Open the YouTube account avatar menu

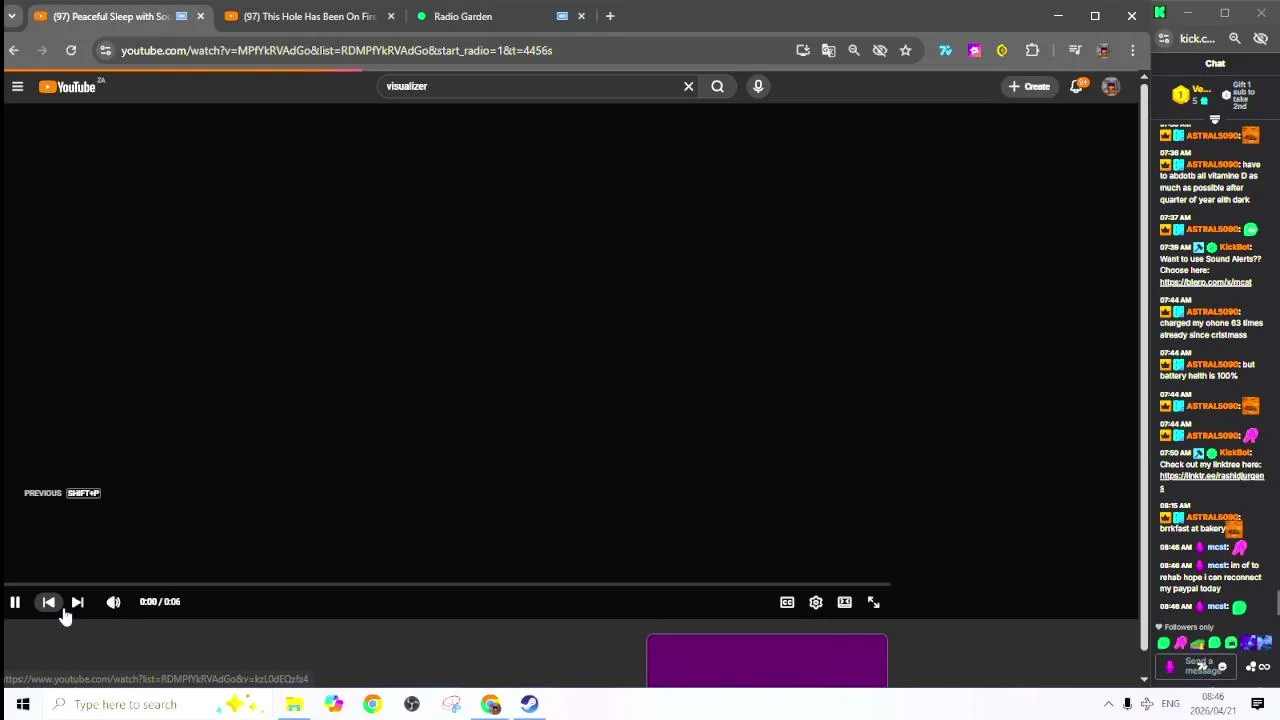pyautogui.click(x=1111, y=87)
